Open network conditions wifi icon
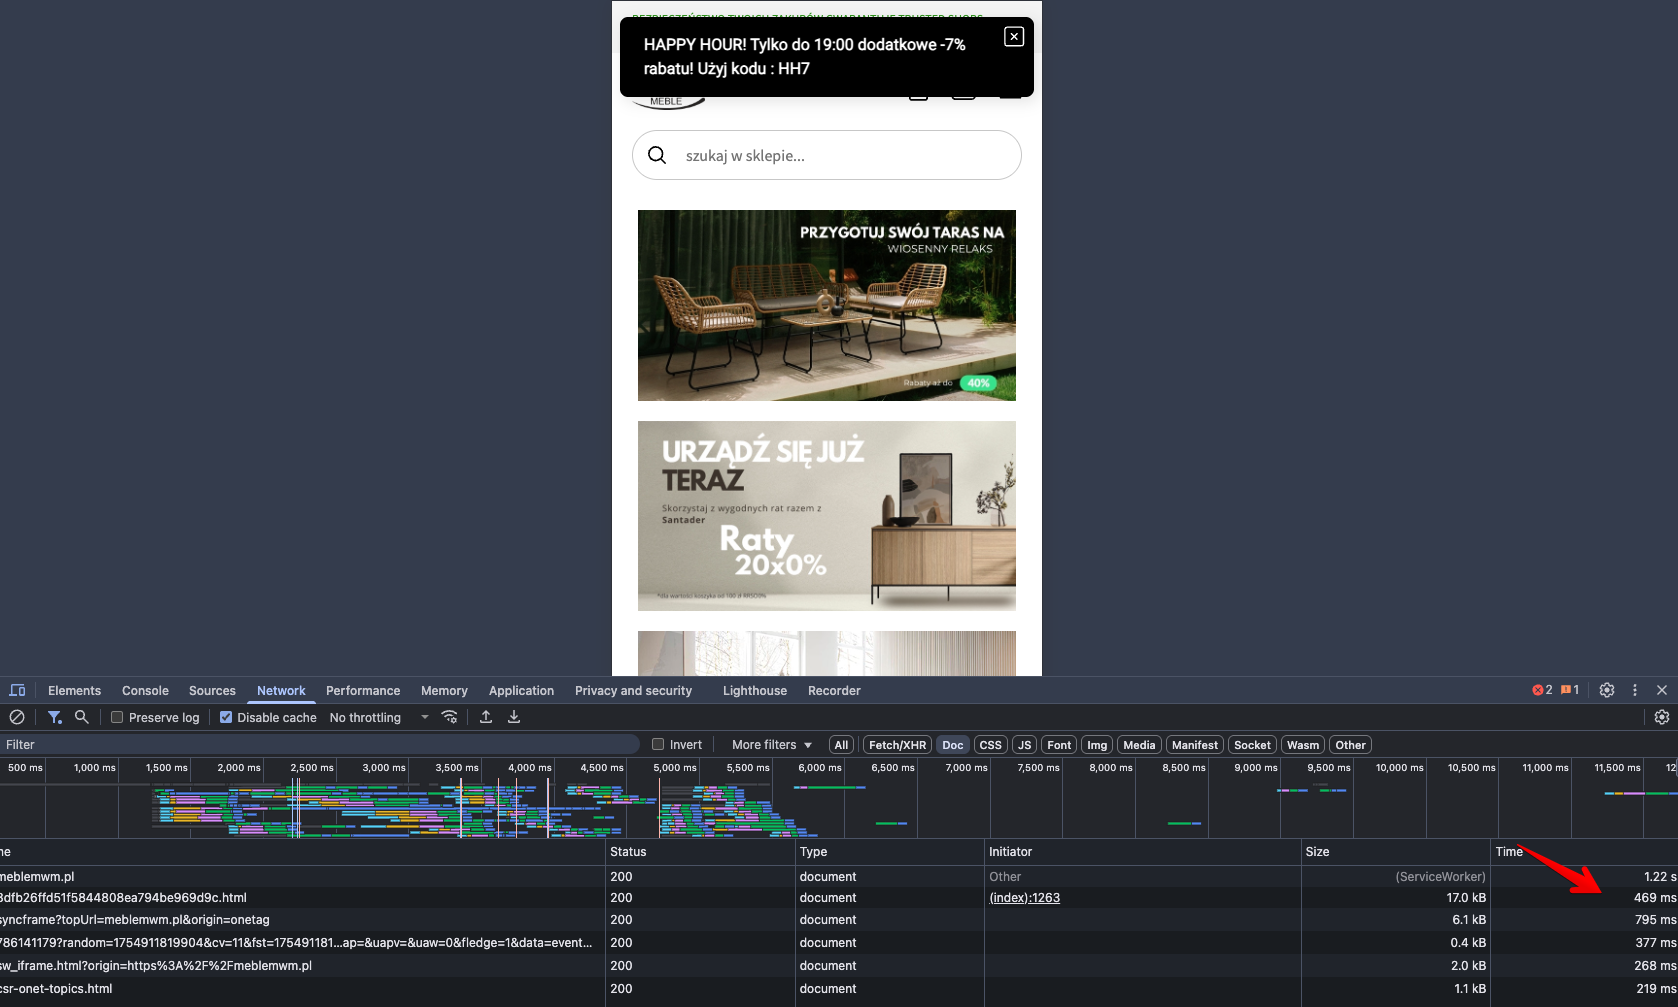Screen dimensions: 1678x1007 450,717
